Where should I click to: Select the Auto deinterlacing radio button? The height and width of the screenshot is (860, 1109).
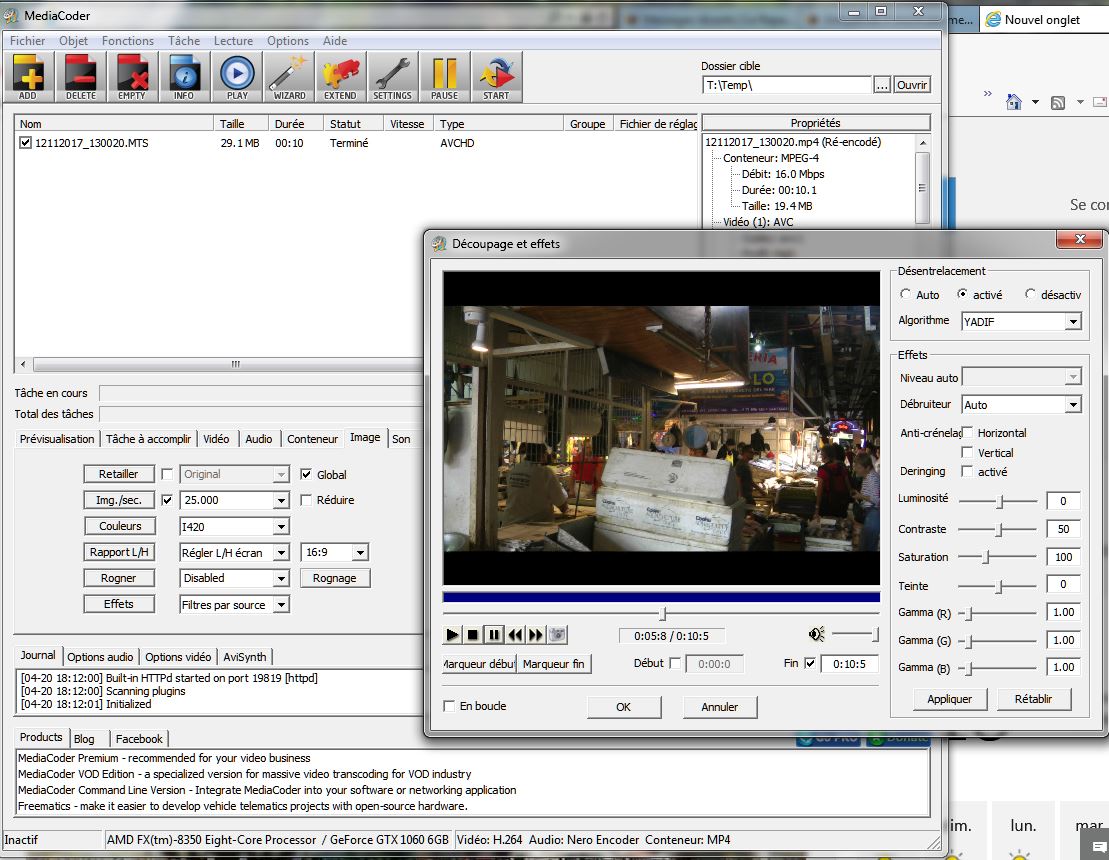point(906,295)
